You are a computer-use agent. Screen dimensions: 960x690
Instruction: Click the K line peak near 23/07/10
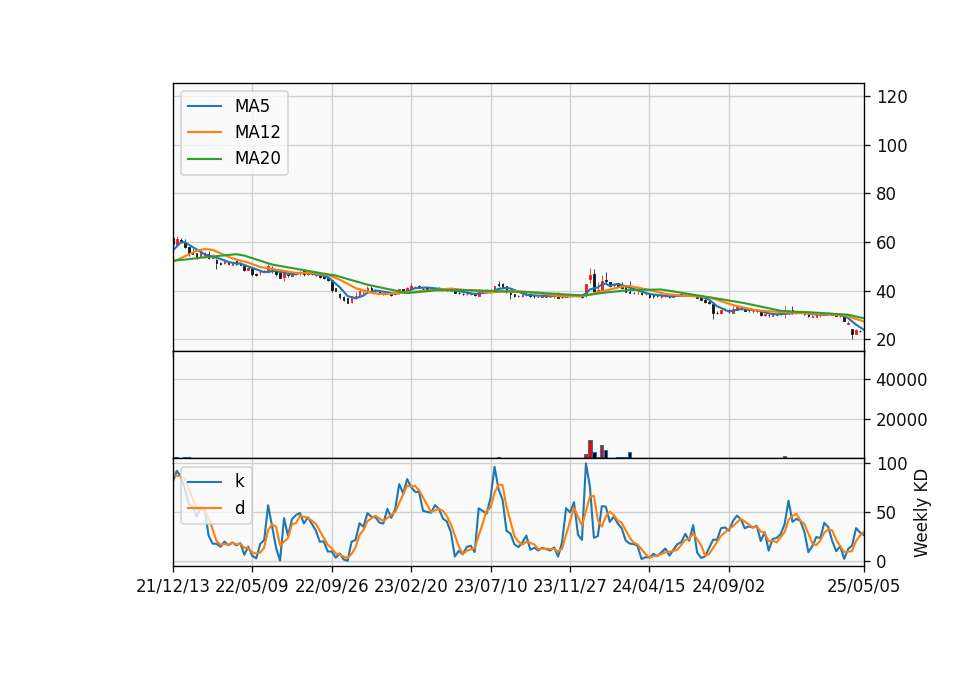point(495,468)
